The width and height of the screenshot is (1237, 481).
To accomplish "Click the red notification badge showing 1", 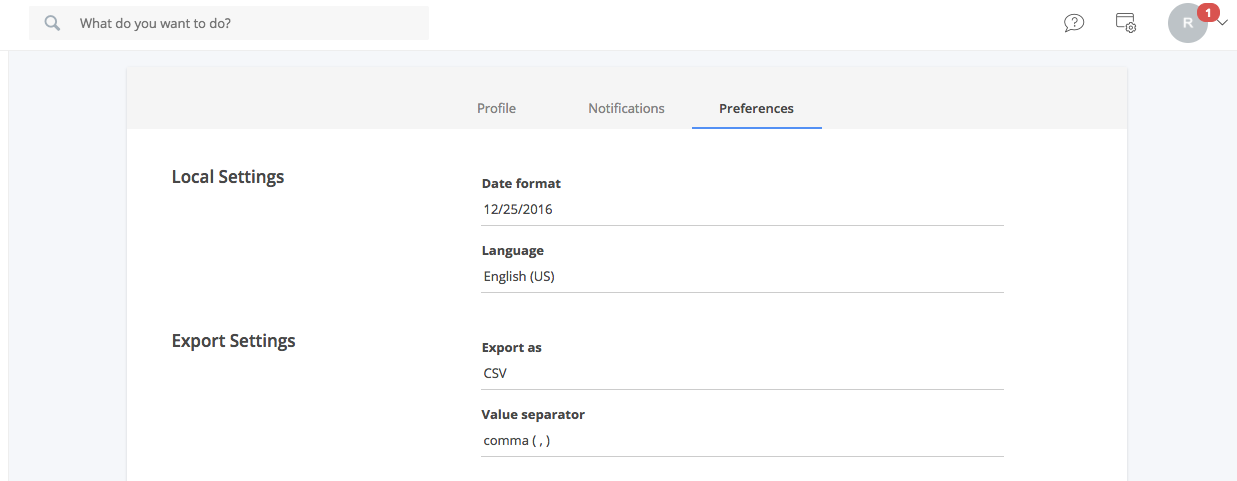I will point(1208,12).
